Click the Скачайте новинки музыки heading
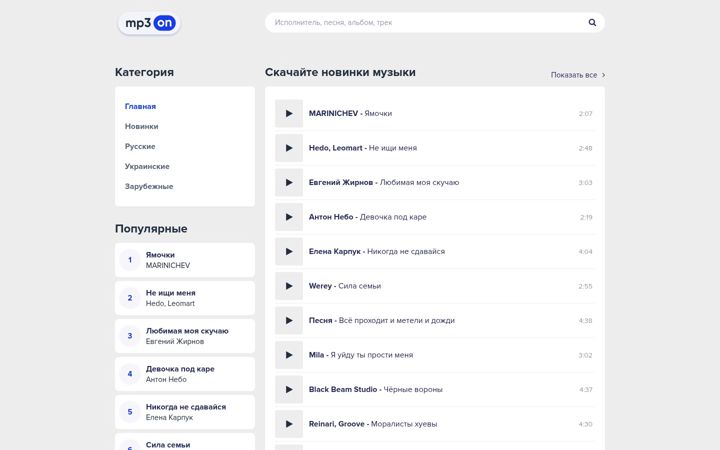This screenshot has height=450, width=720. pyautogui.click(x=340, y=72)
